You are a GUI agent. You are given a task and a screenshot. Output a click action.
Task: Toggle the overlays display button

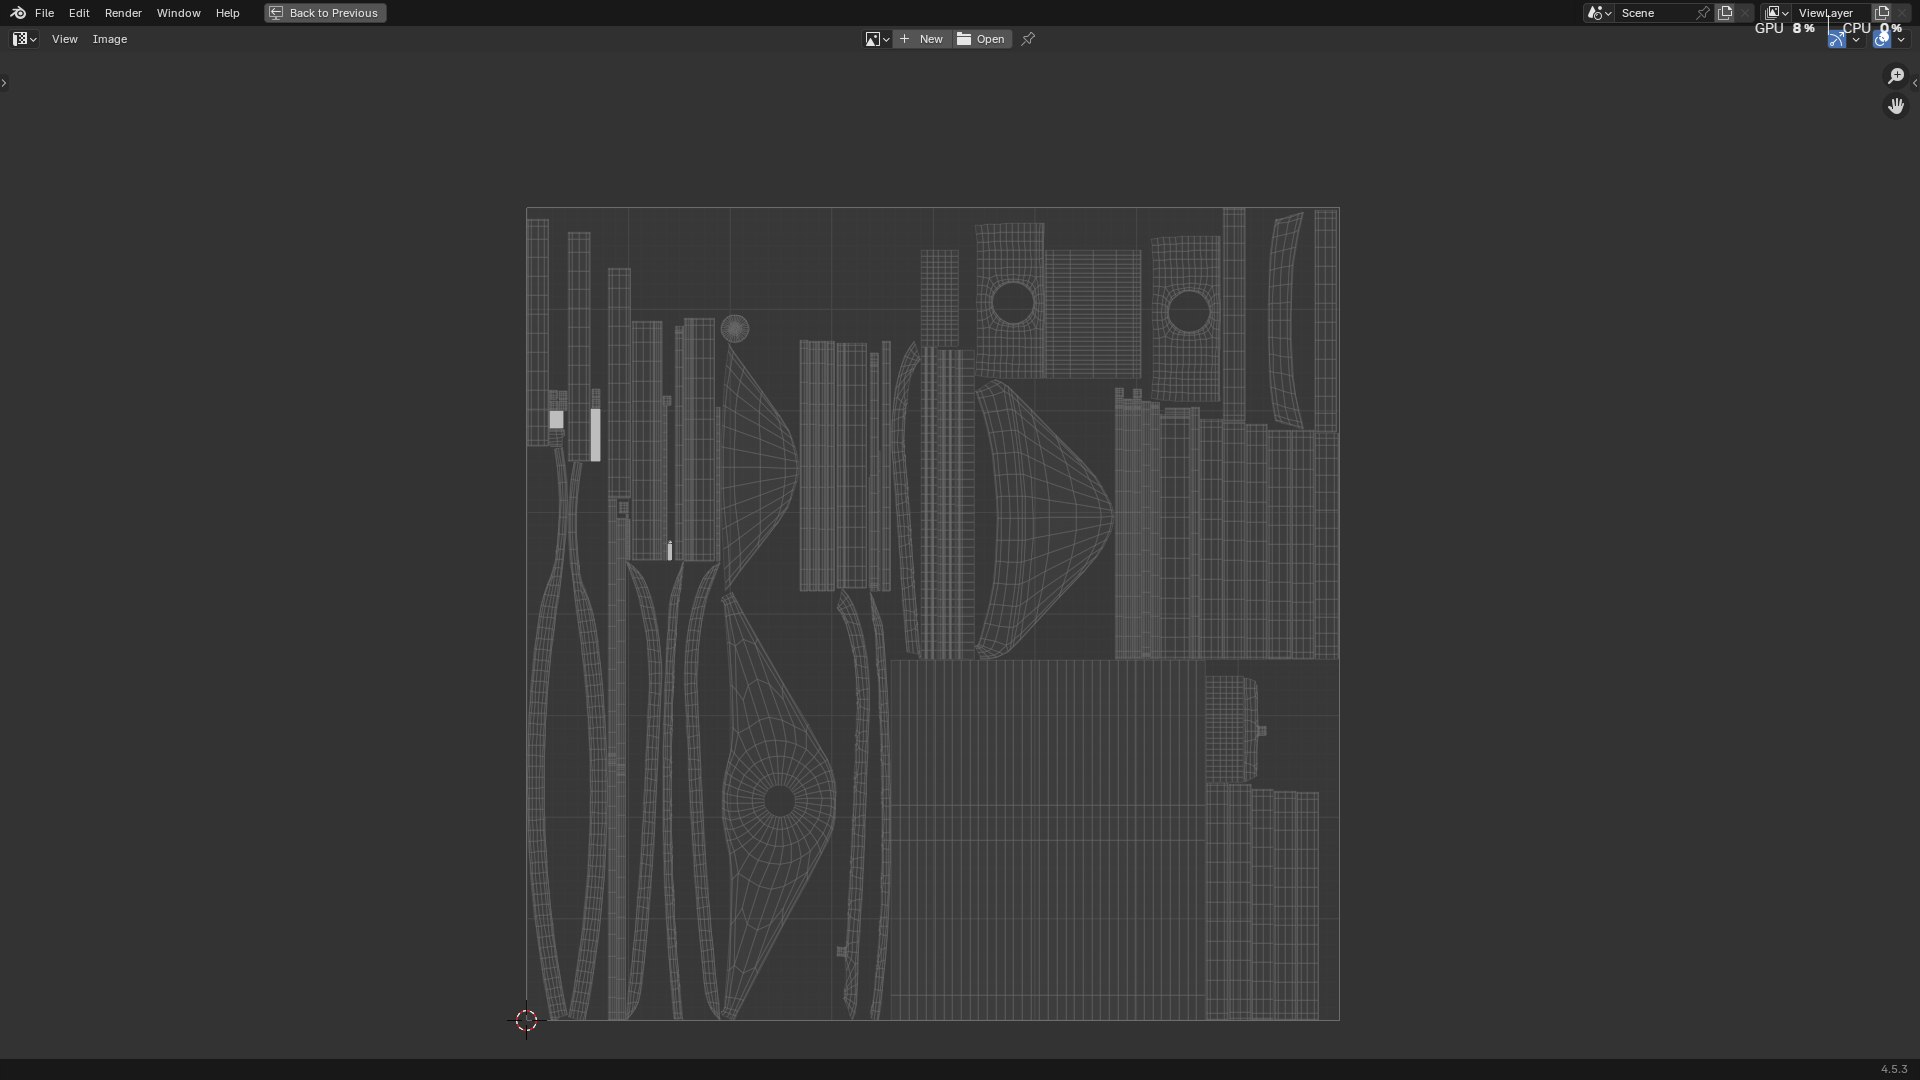(1881, 39)
